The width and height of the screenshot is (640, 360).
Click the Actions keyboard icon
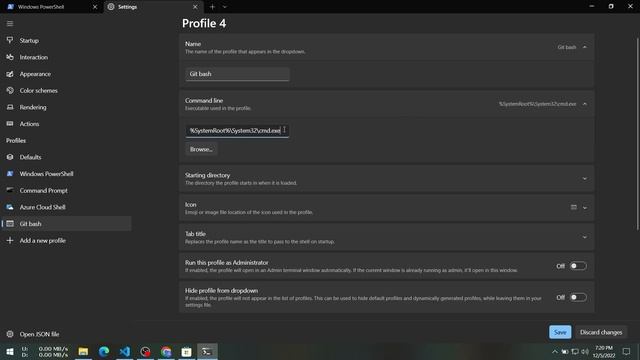tap(10, 124)
